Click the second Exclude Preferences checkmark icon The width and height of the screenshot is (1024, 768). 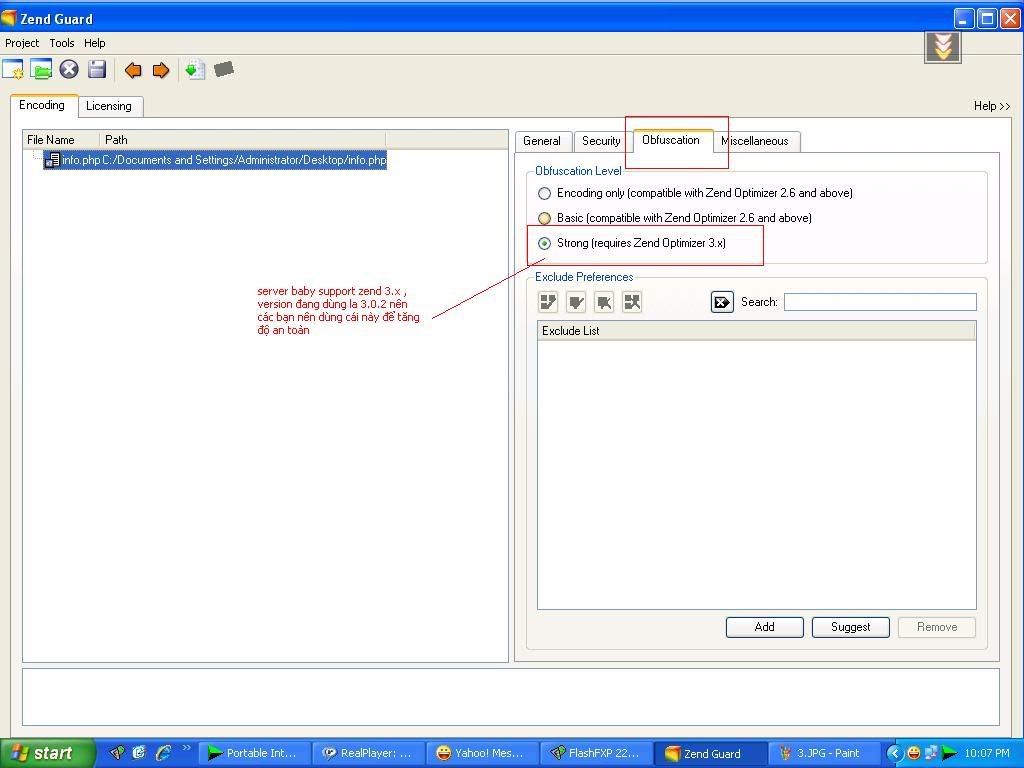[x=576, y=302]
